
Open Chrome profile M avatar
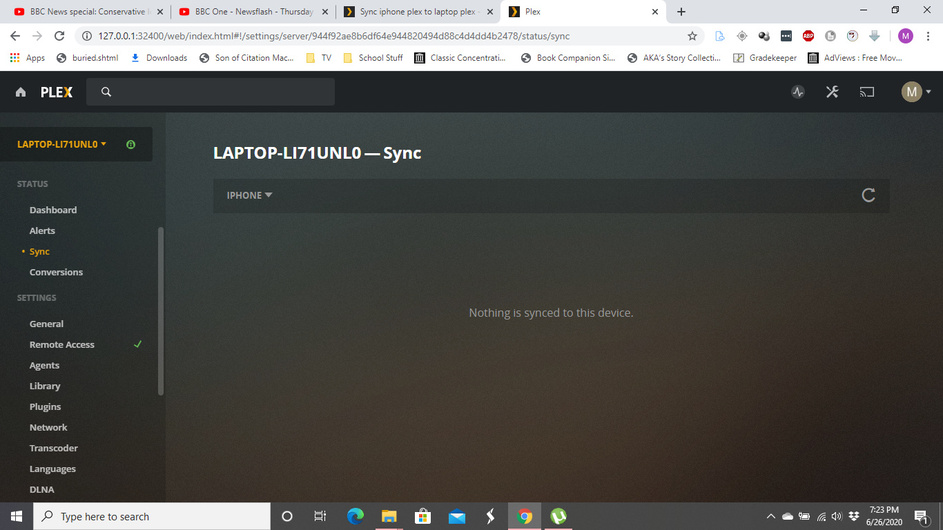pyautogui.click(x=905, y=36)
